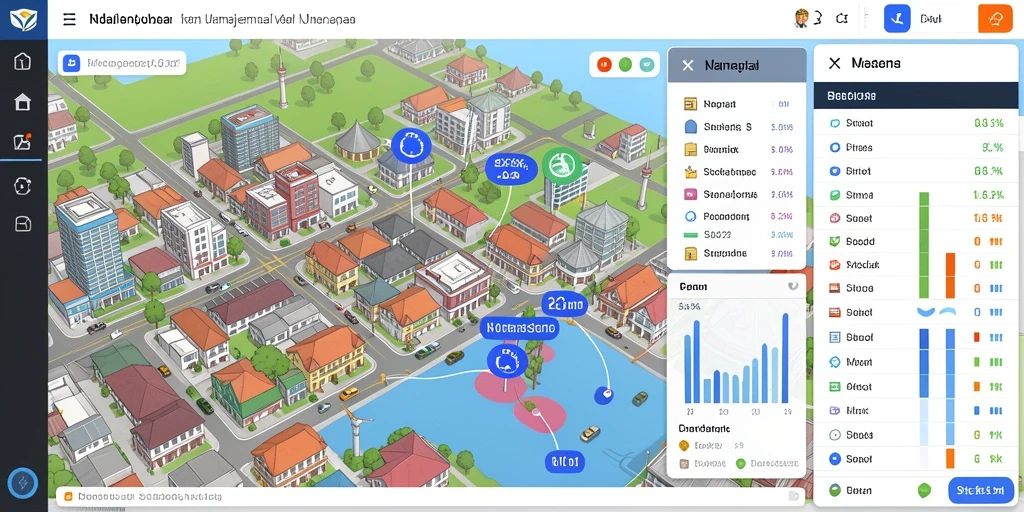Open the sidebar folder icon with red dot
Viewport: 1024px width, 512px height.
click(x=22, y=142)
